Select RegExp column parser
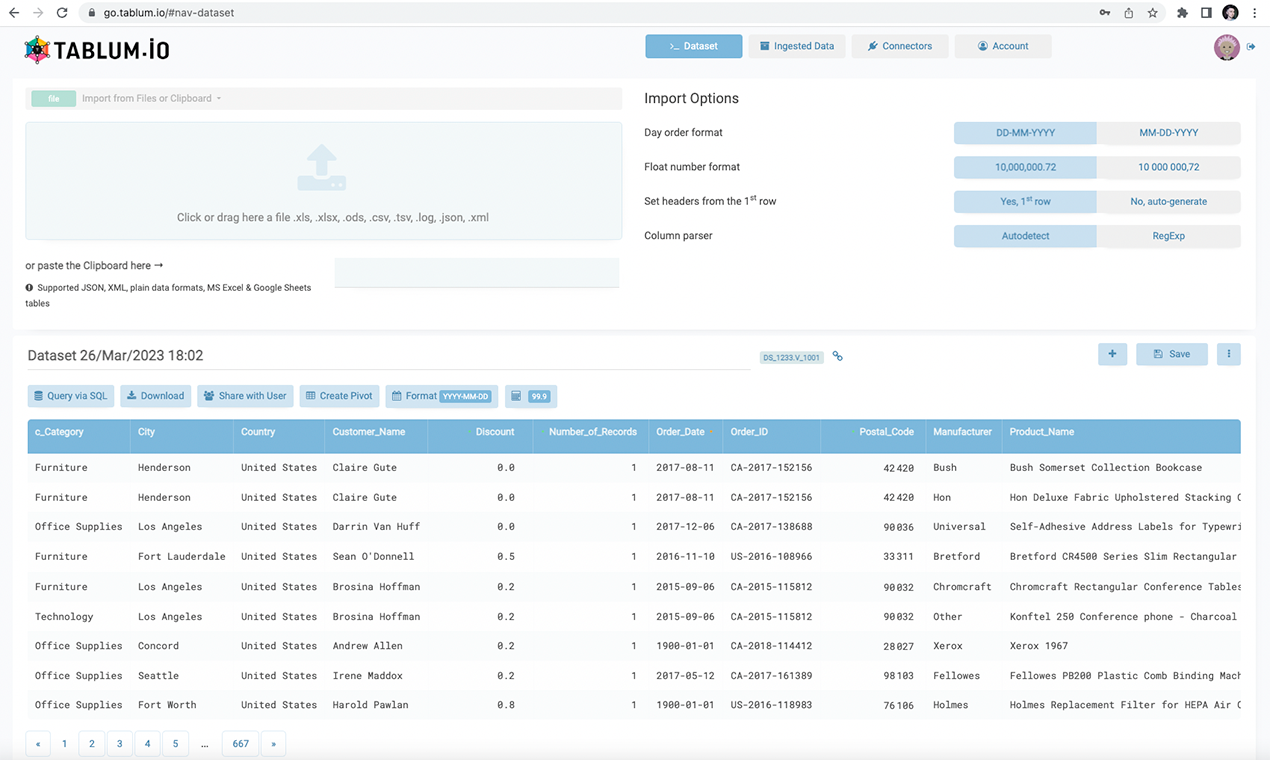Viewport: 1270px width, 760px height. click(1169, 236)
